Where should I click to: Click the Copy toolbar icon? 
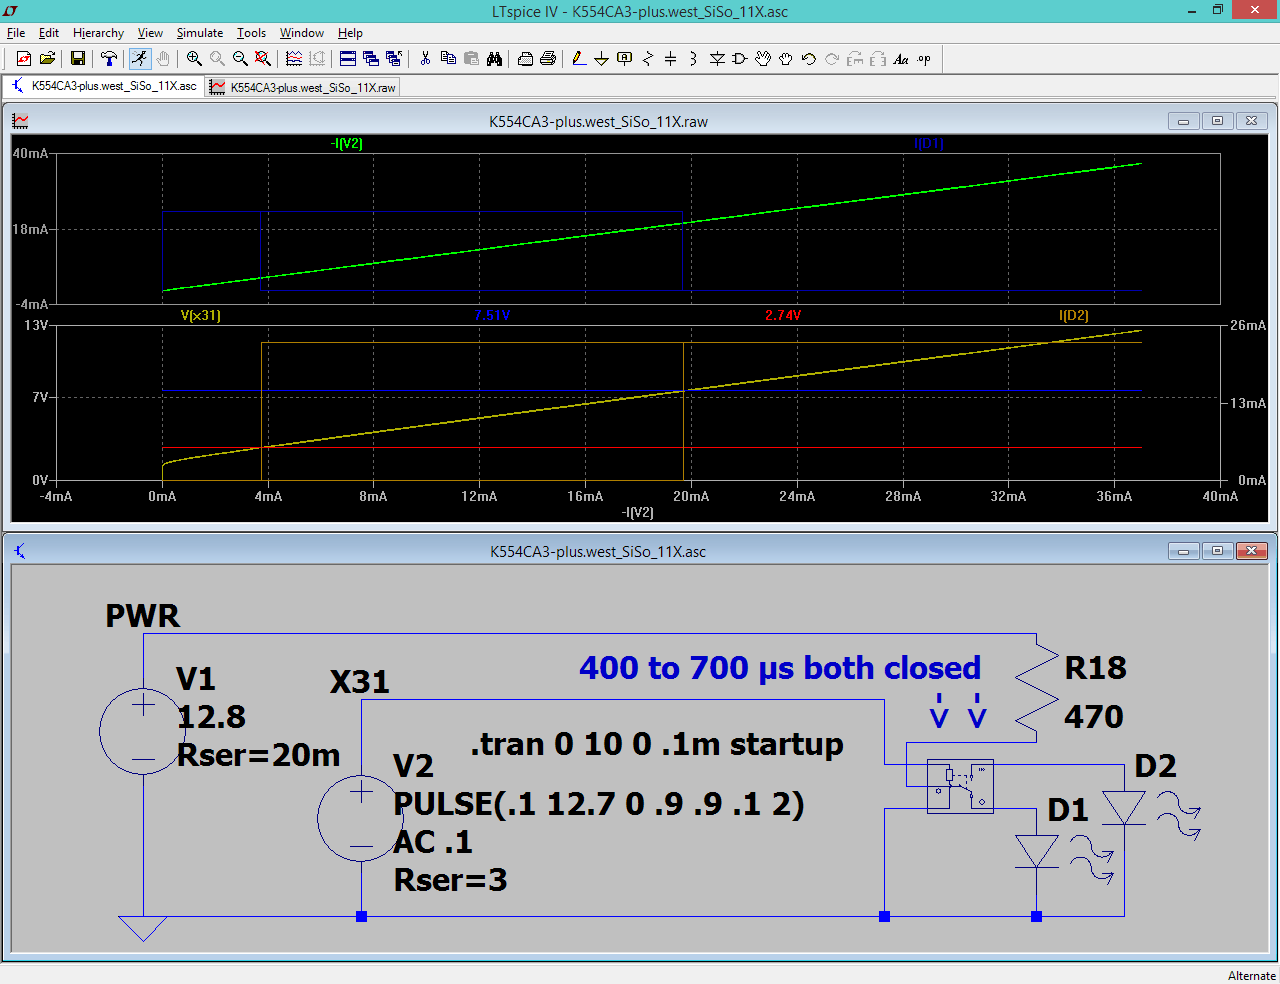coord(448,59)
